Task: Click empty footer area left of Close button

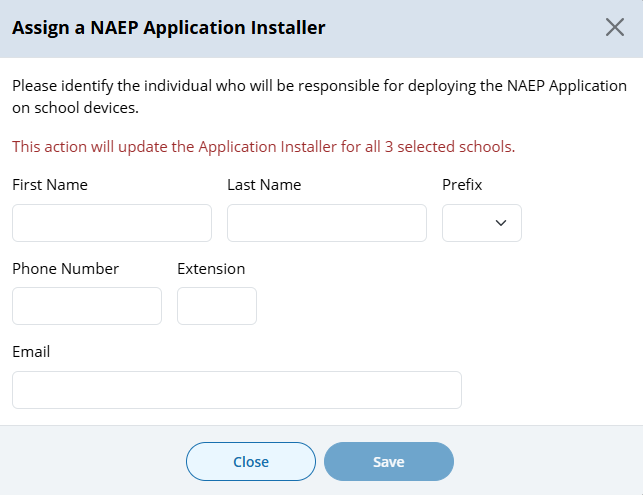Action: 90,462
